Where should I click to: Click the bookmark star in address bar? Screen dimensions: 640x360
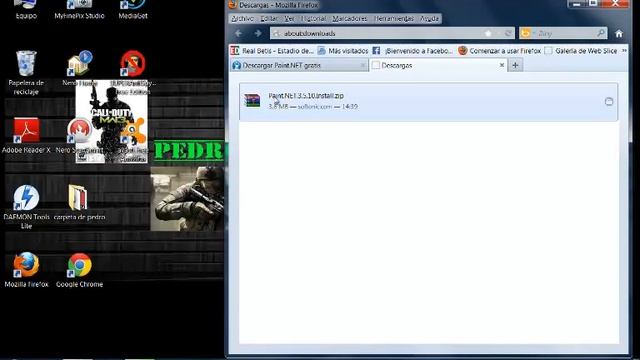click(x=488, y=33)
